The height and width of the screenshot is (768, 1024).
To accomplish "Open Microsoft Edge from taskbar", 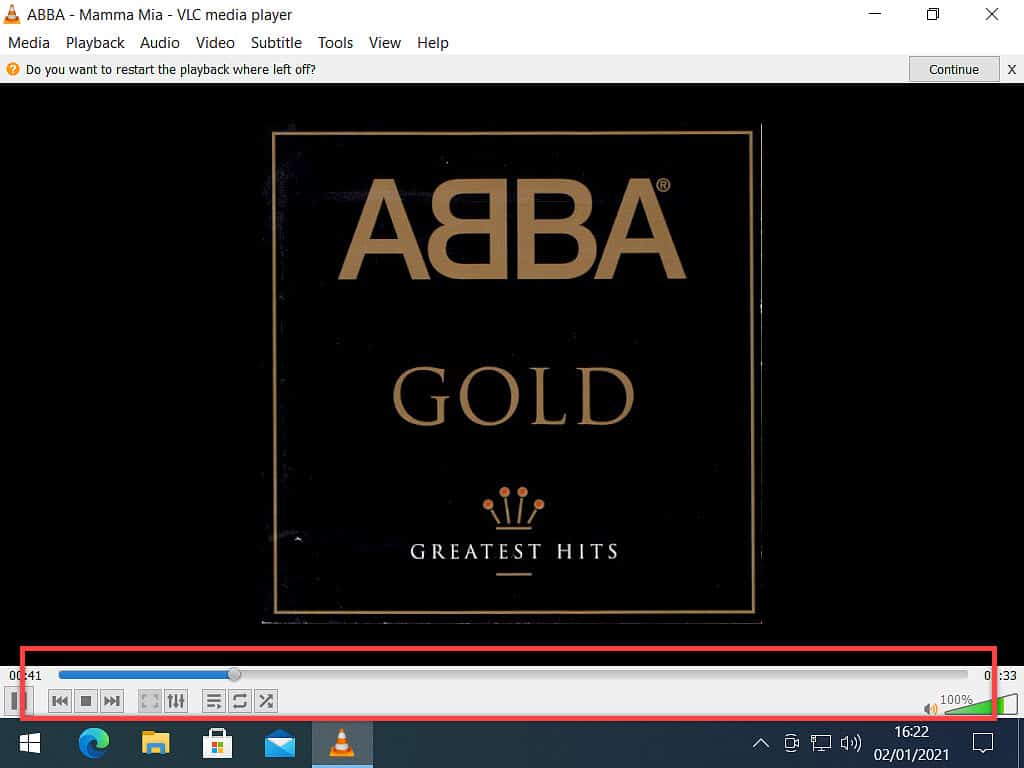I will 94,743.
